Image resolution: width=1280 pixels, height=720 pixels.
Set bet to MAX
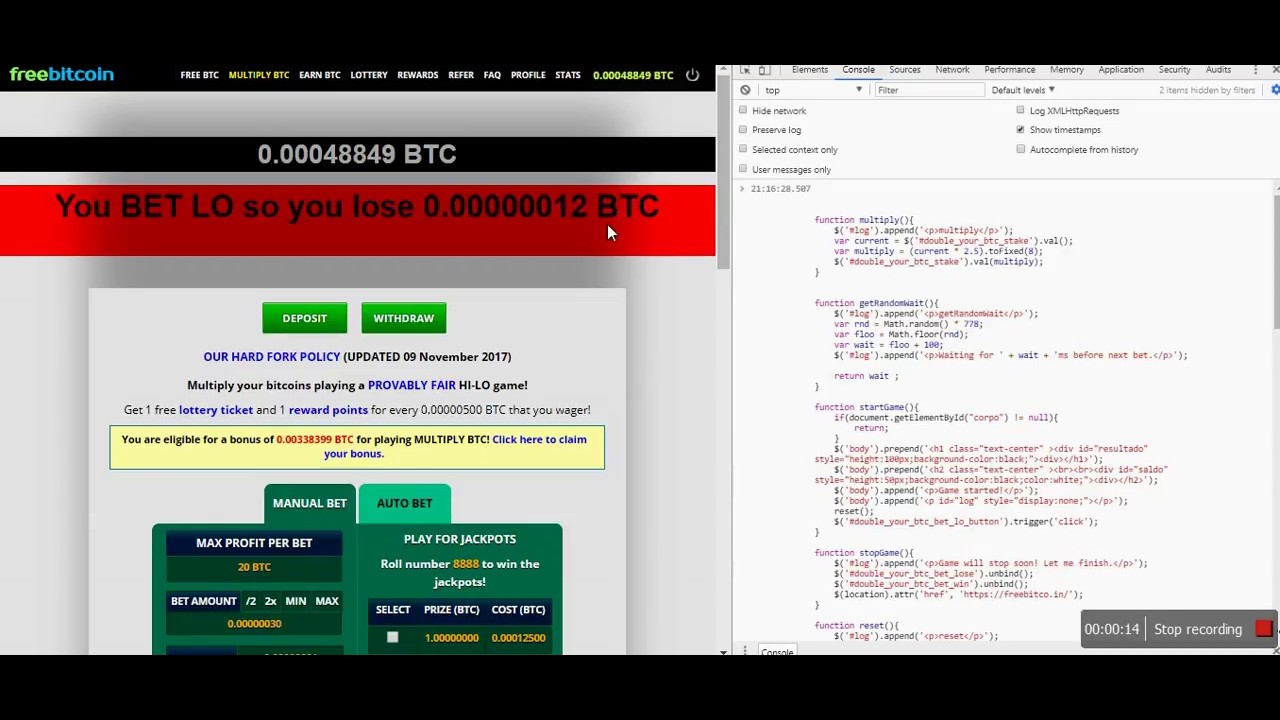[327, 601]
